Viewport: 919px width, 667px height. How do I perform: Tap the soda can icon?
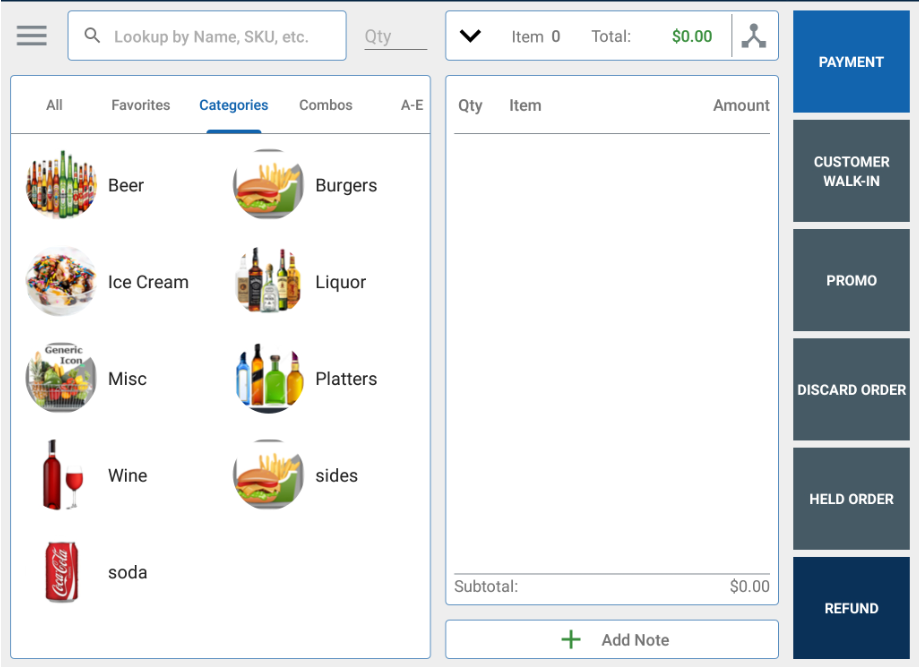[62, 572]
